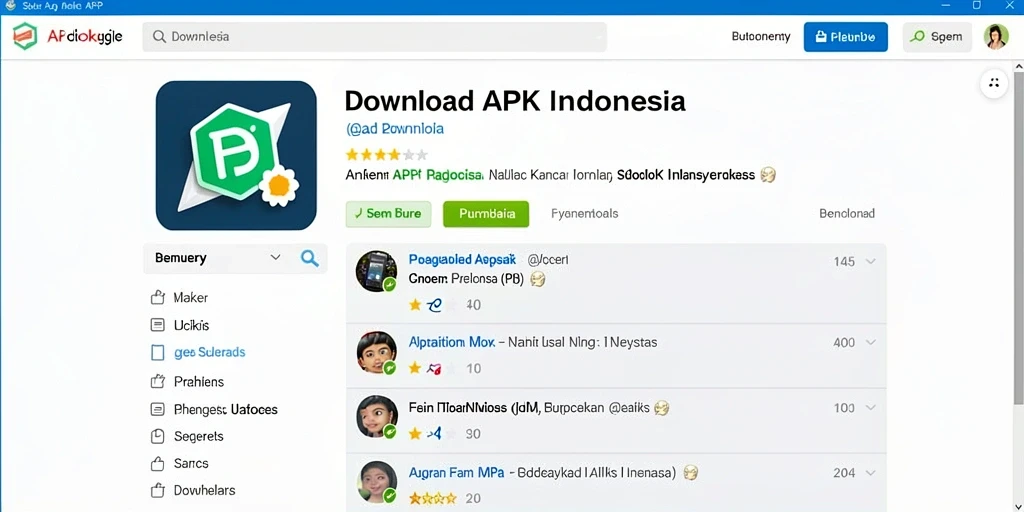Open the Augran Fam MPa link
The image size is (1024, 512).
[x=456, y=472]
